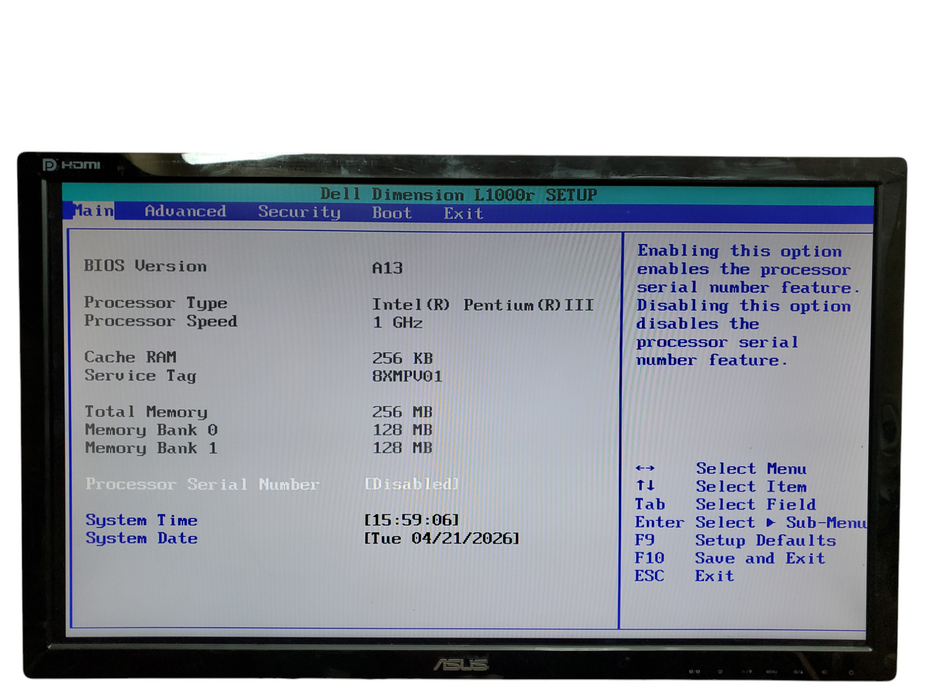Image resolution: width=933 pixels, height=700 pixels.
Task: Click the Select Sub-Menu help text
Action: [x=781, y=523]
